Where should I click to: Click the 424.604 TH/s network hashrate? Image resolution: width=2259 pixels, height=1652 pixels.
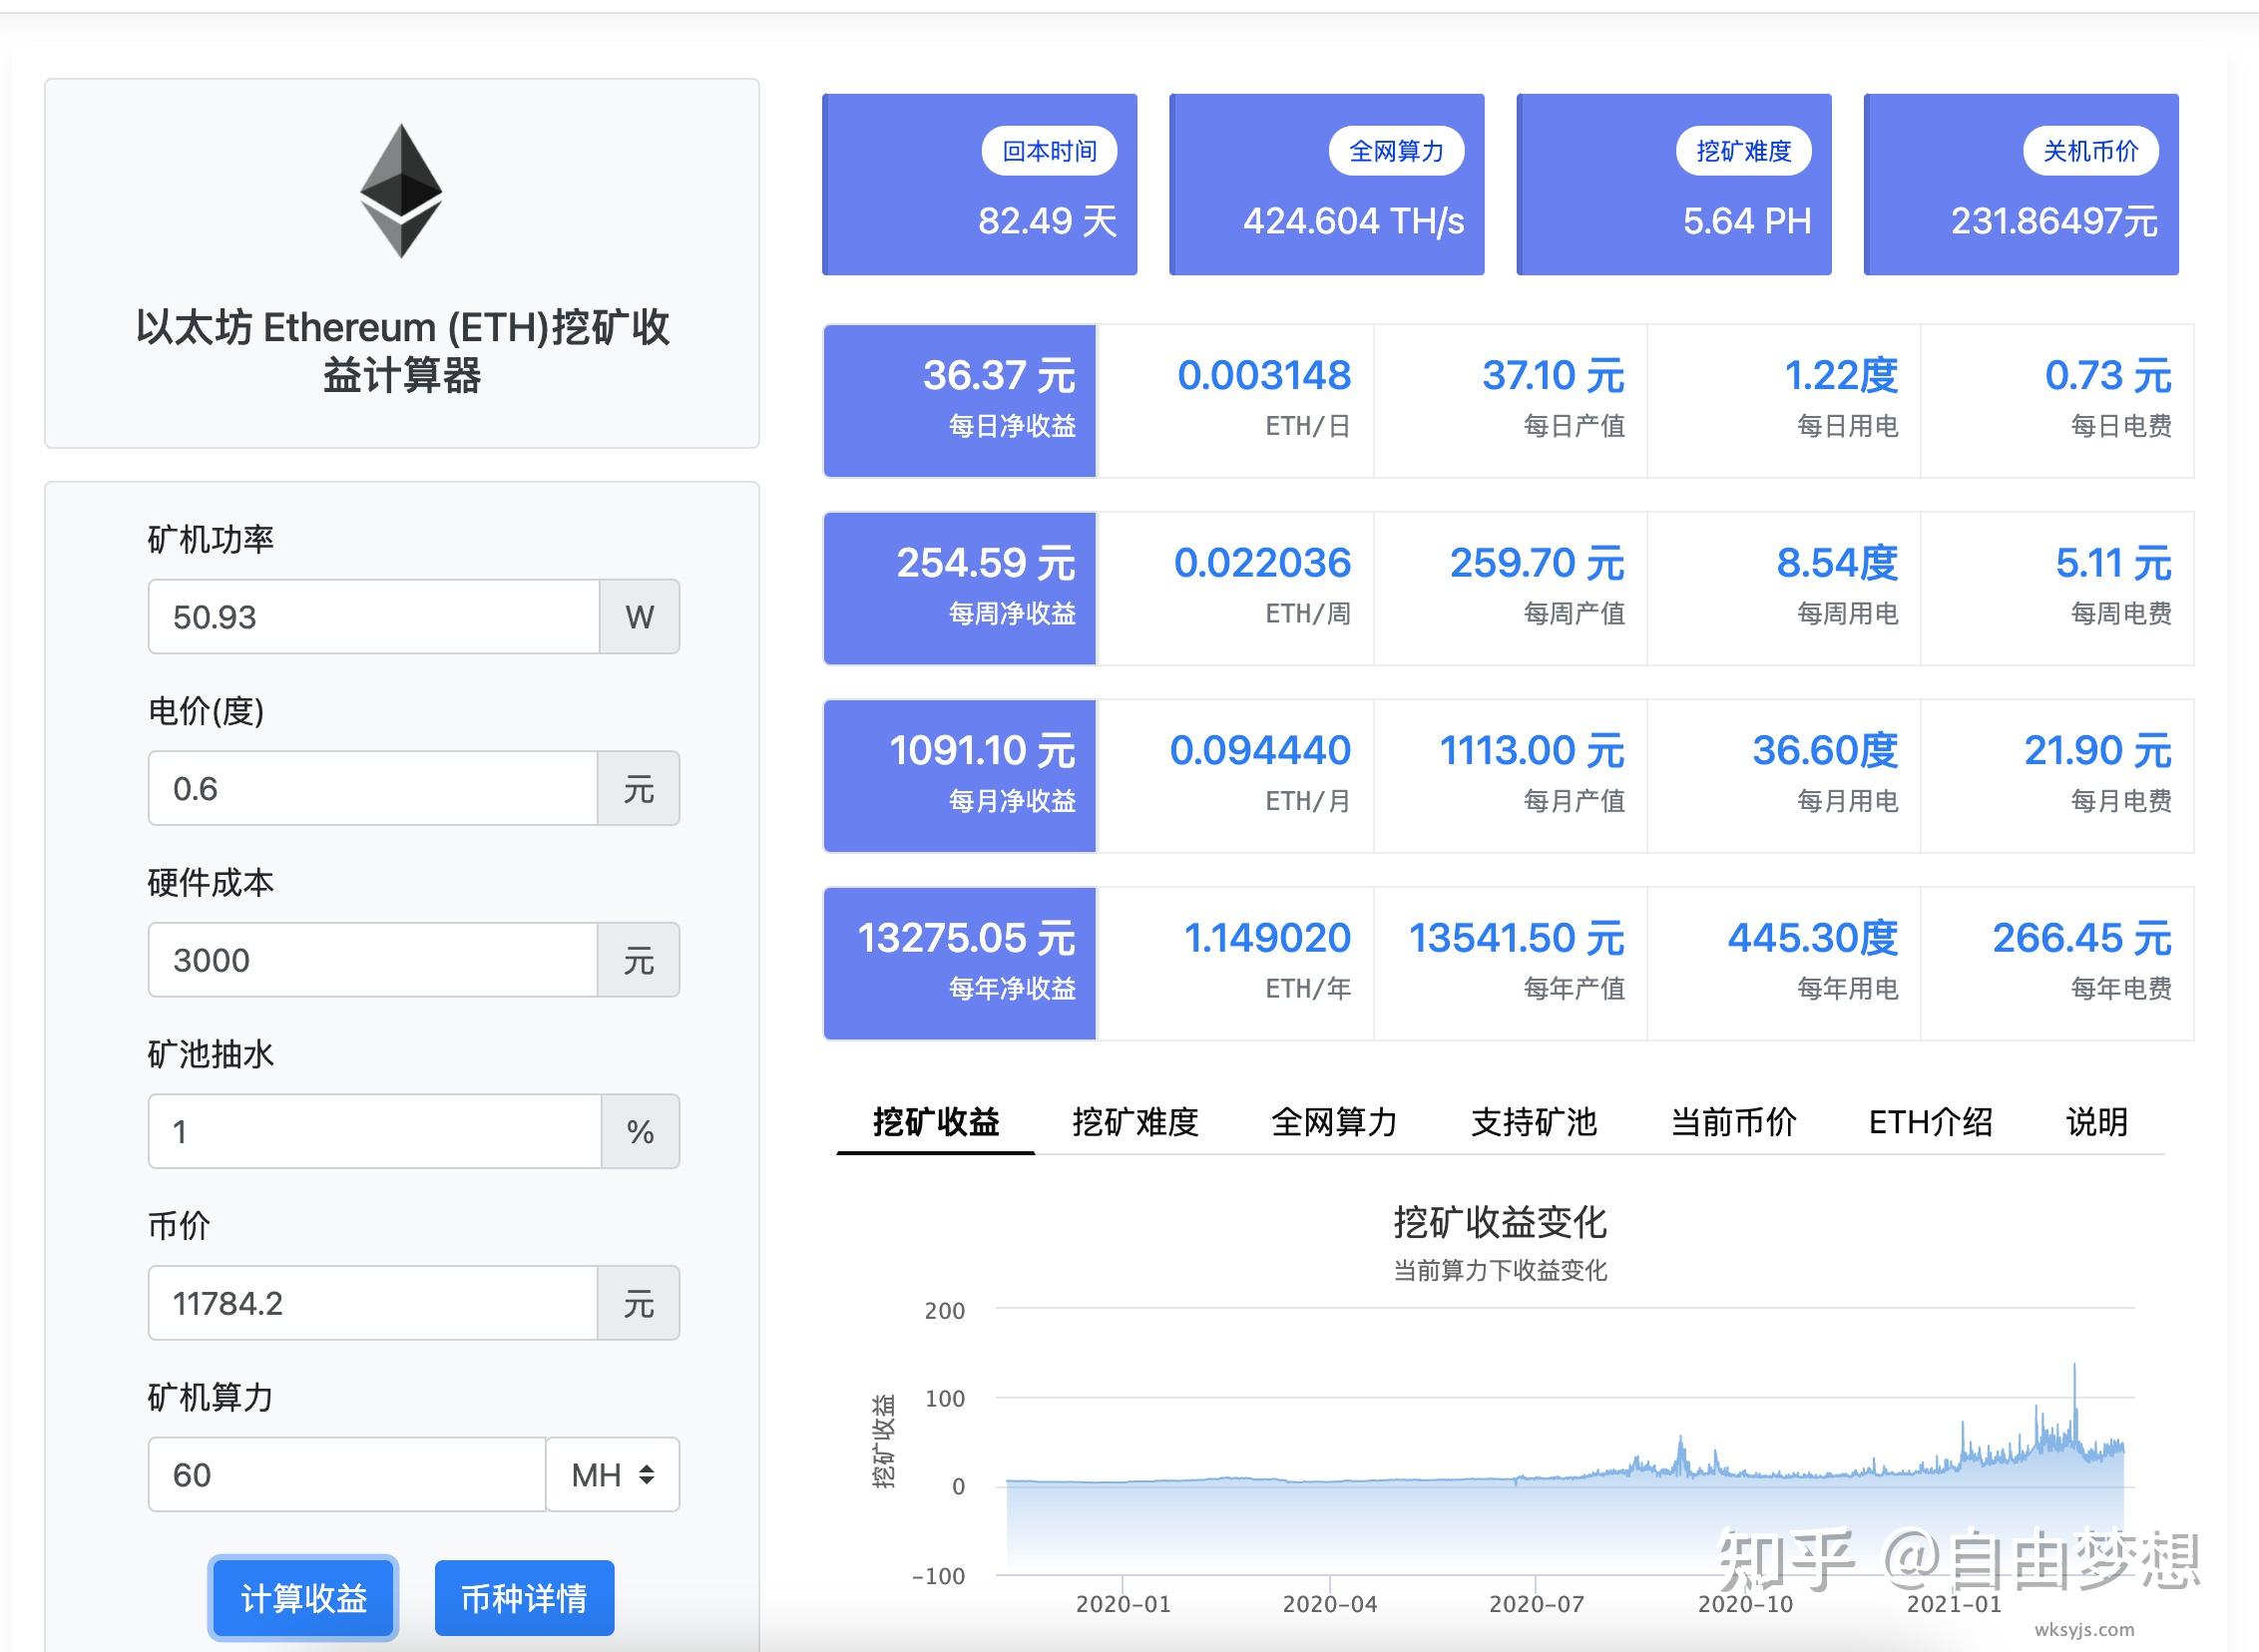(x=1353, y=221)
